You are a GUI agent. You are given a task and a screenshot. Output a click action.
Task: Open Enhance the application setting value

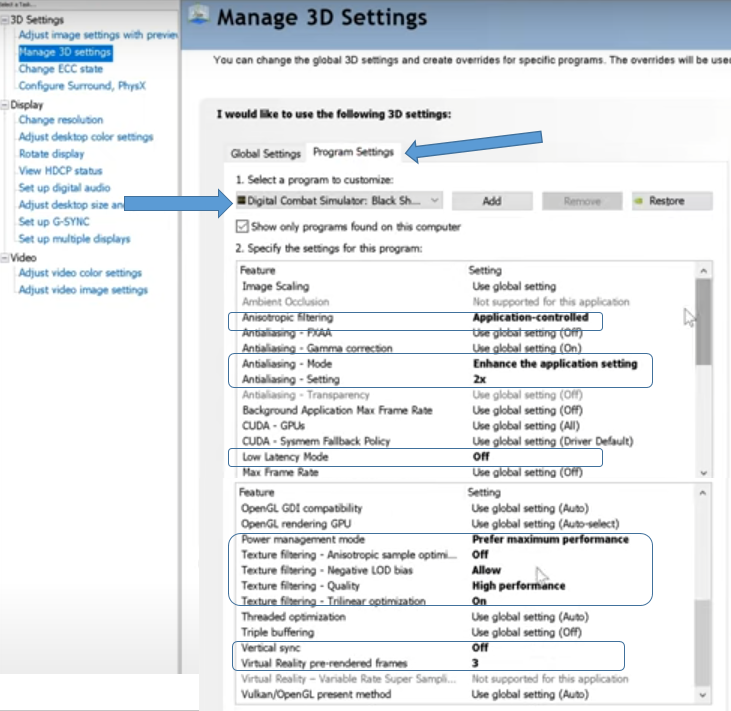pyautogui.click(x=555, y=364)
